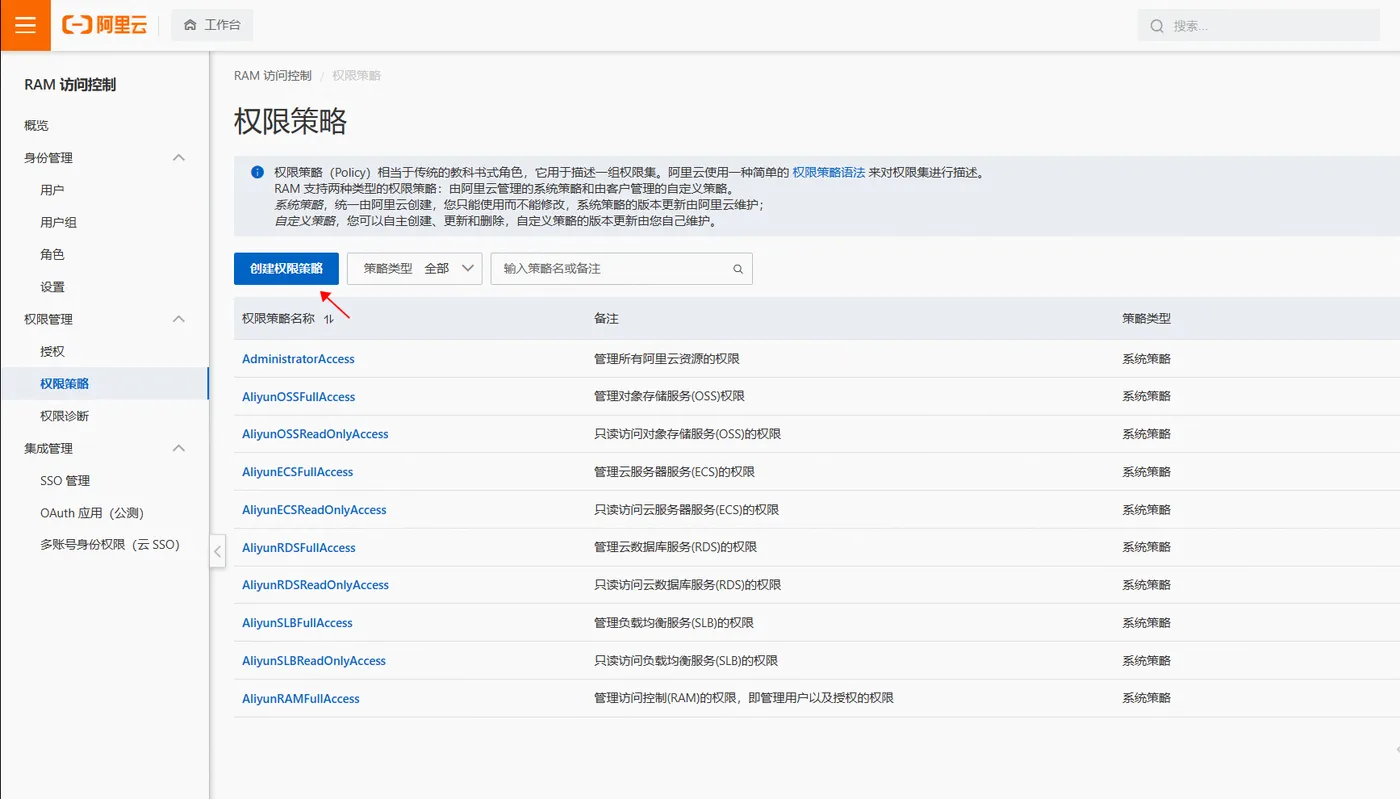
Task: Click note 只读访问云数据库服务(RDS)的权限
Action: [x=687, y=585]
